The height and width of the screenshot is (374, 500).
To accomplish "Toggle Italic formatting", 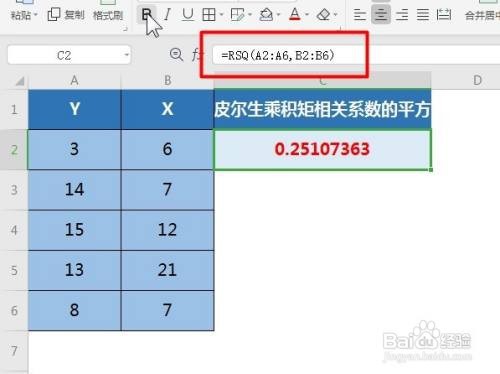I will pyautogui.click(x=167, y=15).
